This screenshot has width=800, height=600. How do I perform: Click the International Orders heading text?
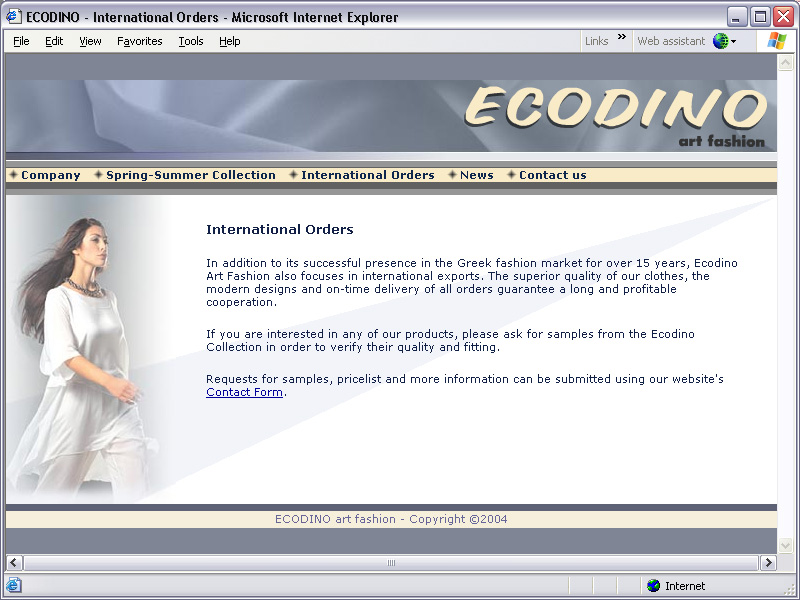[x=280, y=230]
